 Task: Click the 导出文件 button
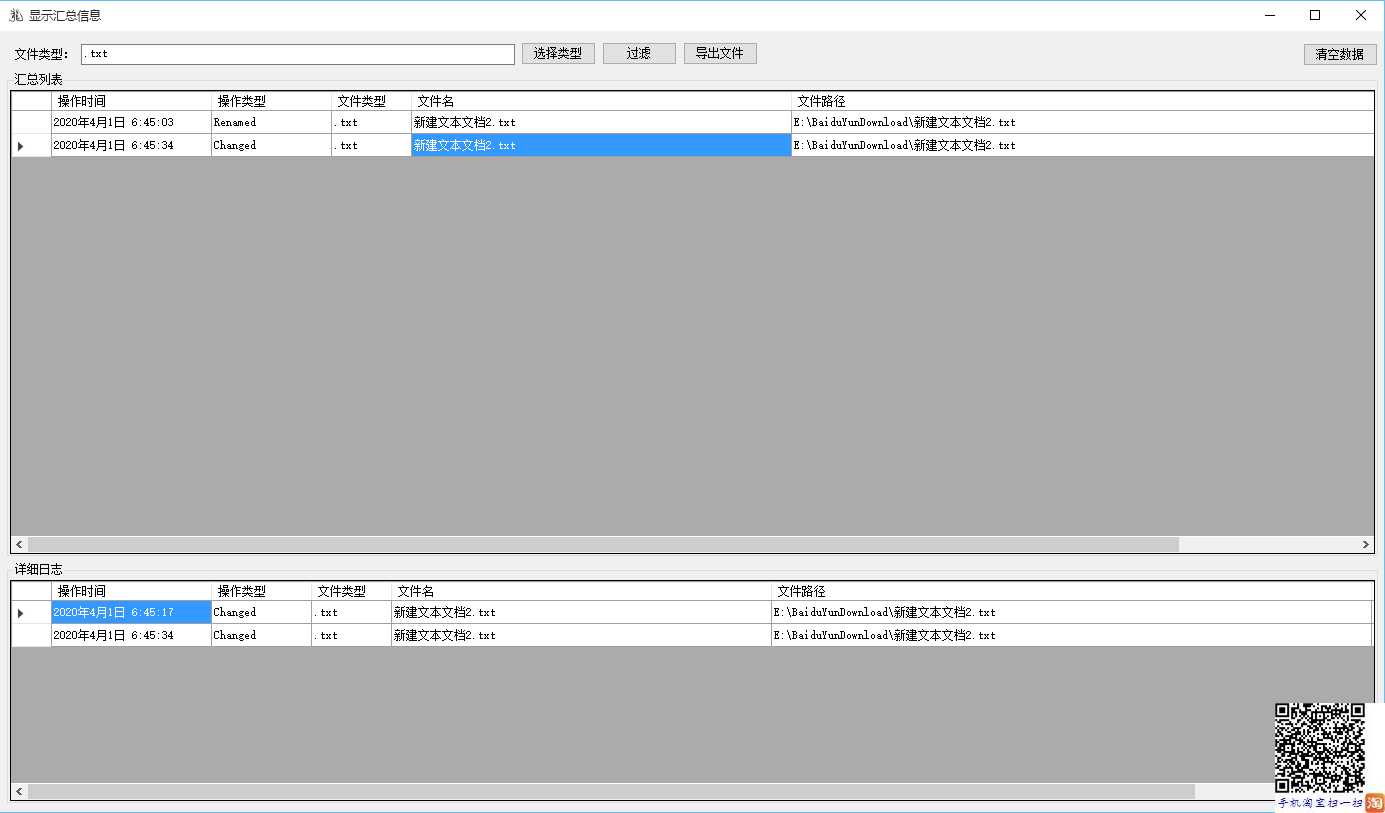pos(720,54)
